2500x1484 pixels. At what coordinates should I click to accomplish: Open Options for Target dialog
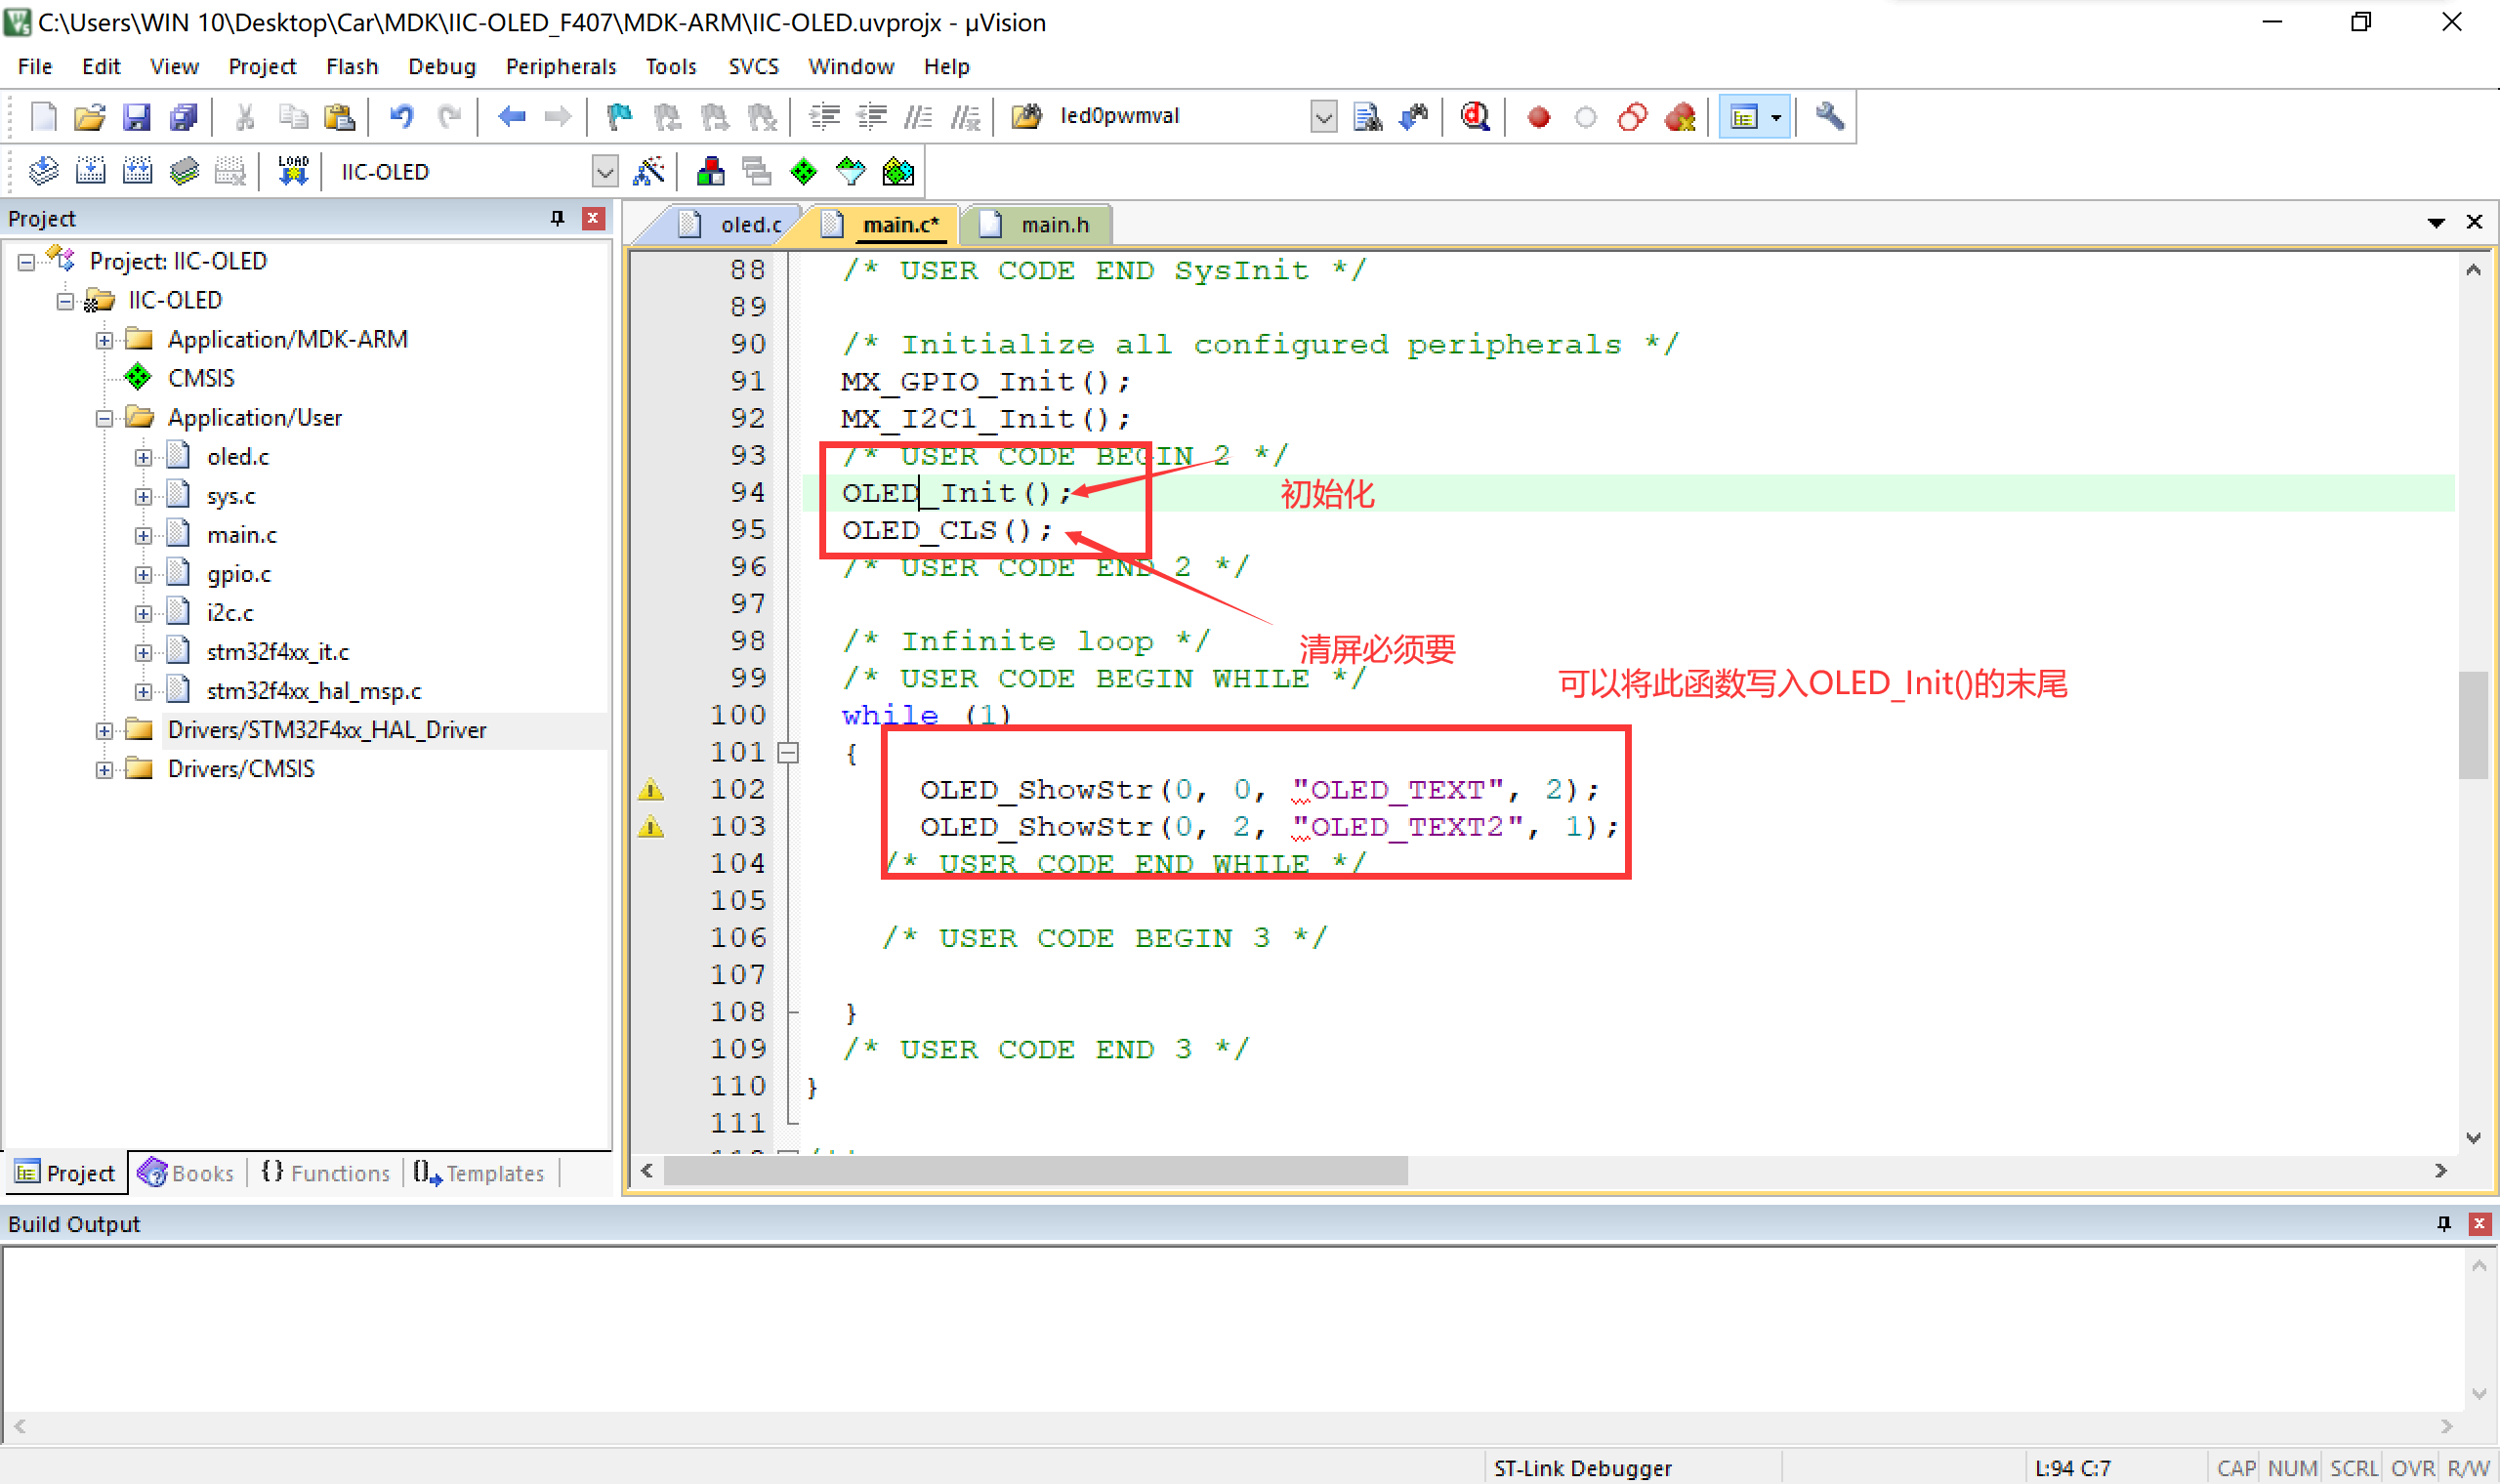[650, 170]
